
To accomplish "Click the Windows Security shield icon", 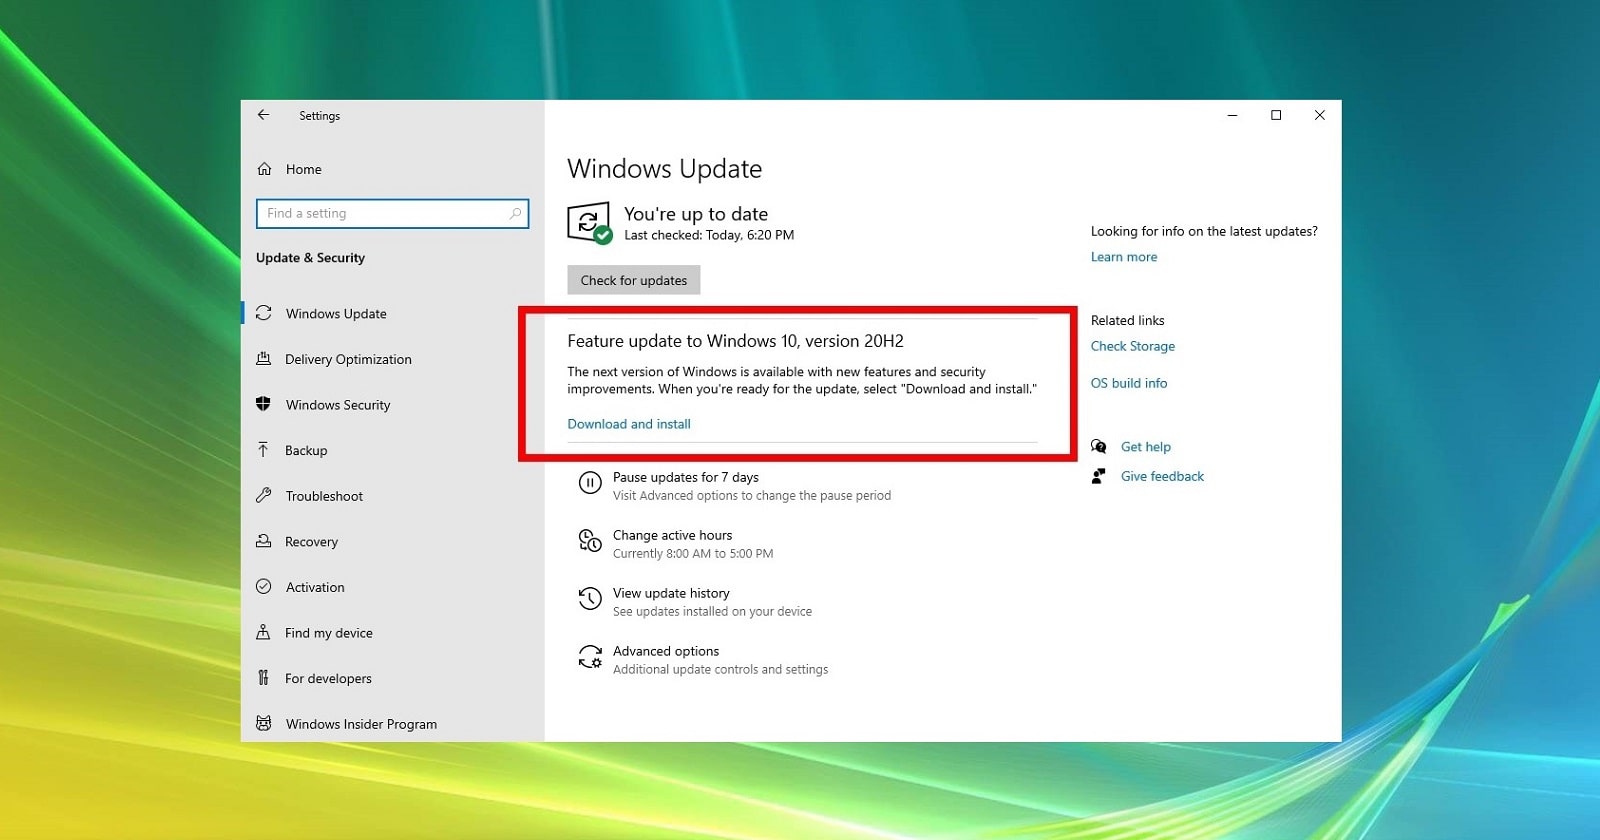I will (x=264, y=404).
